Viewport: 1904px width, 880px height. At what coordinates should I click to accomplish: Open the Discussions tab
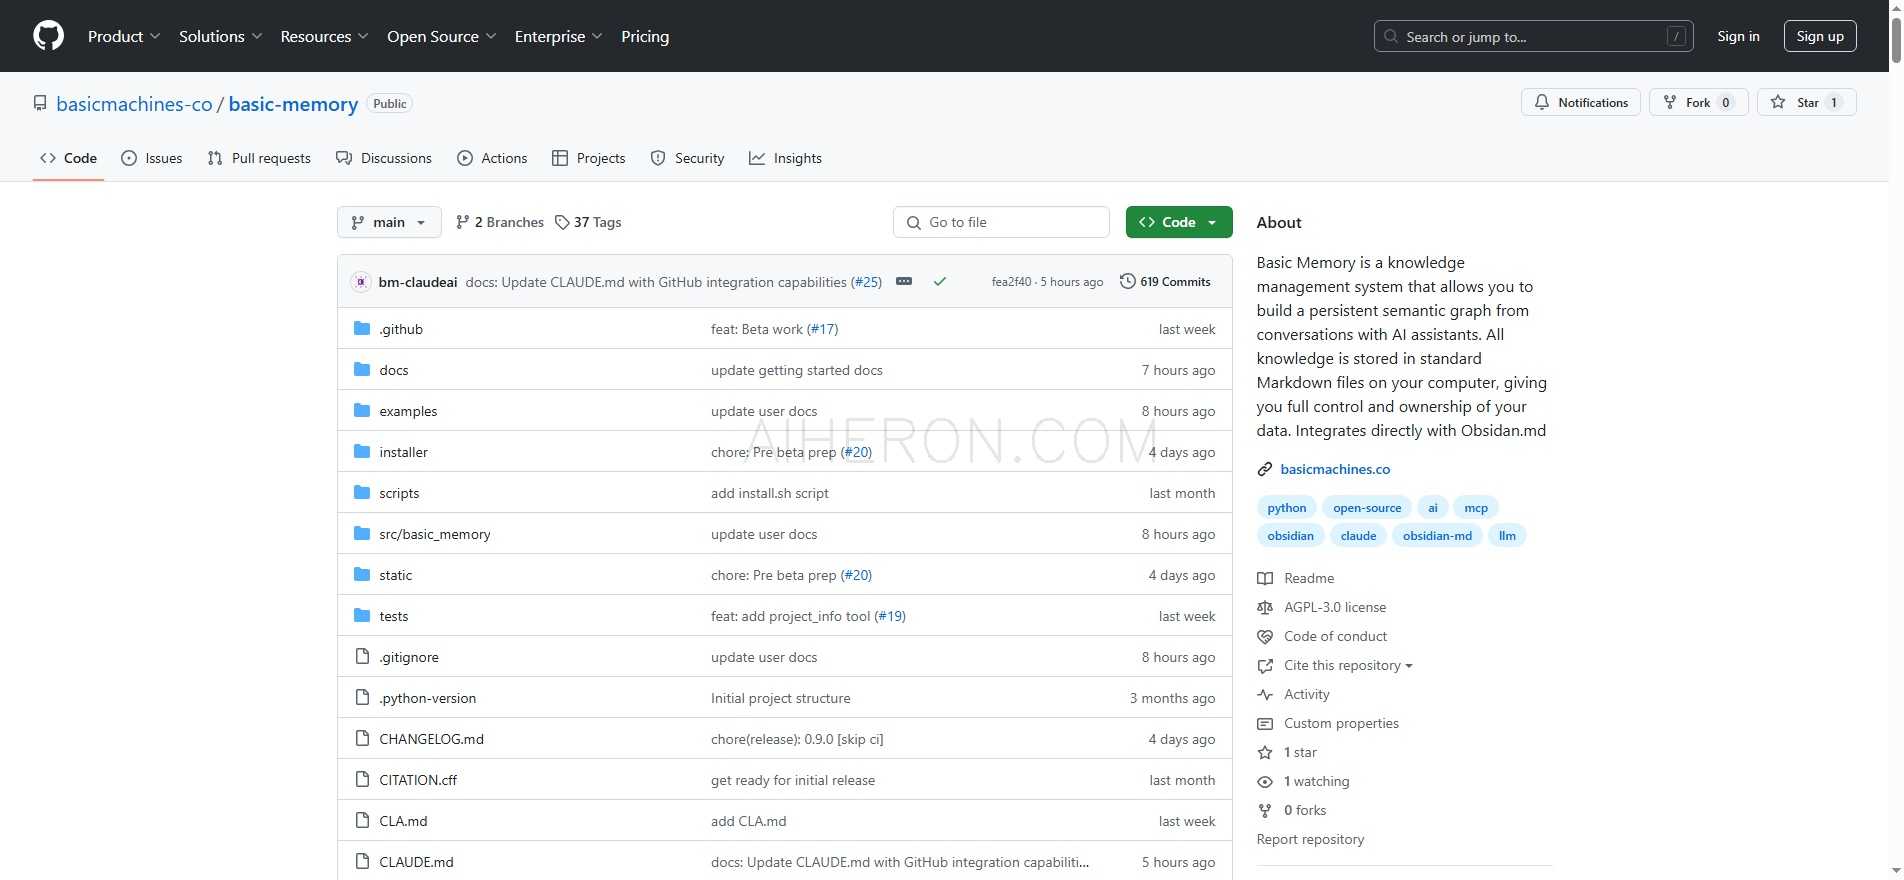pos(384,158)
